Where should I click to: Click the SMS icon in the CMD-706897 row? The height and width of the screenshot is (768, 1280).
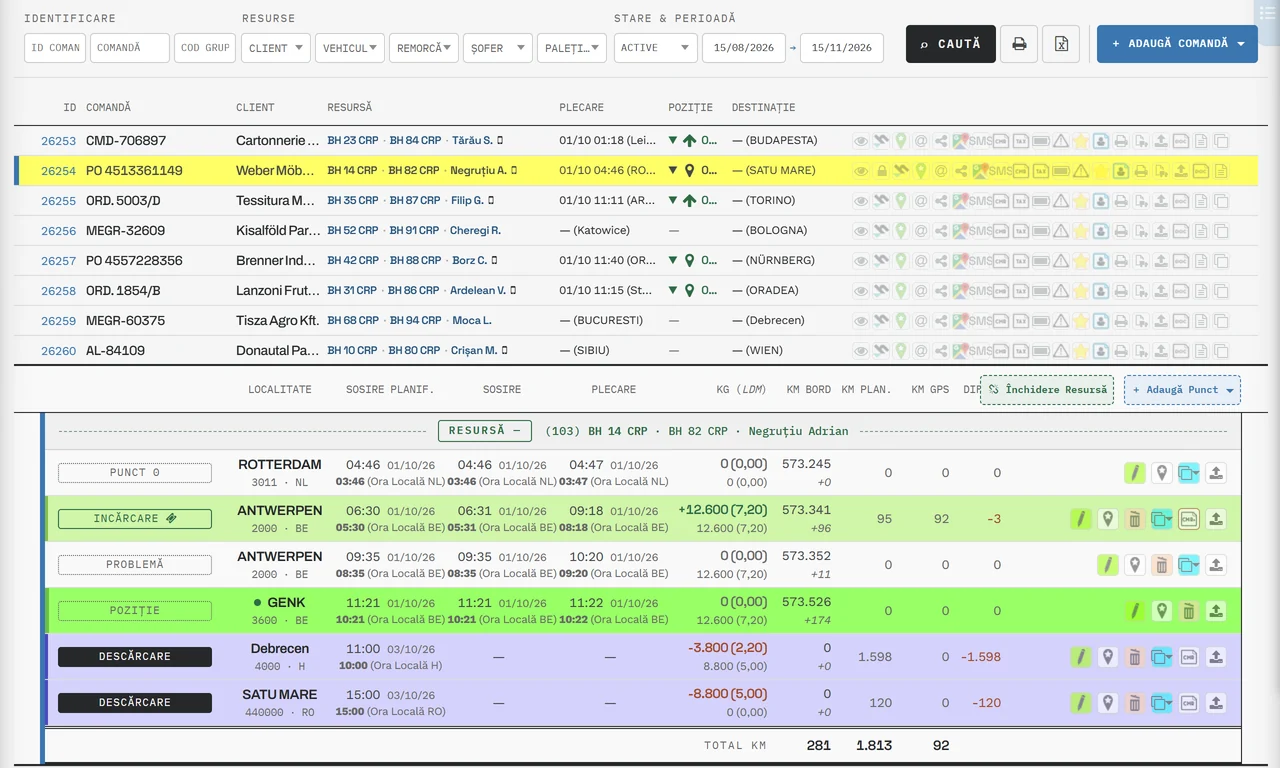point(981,141)
